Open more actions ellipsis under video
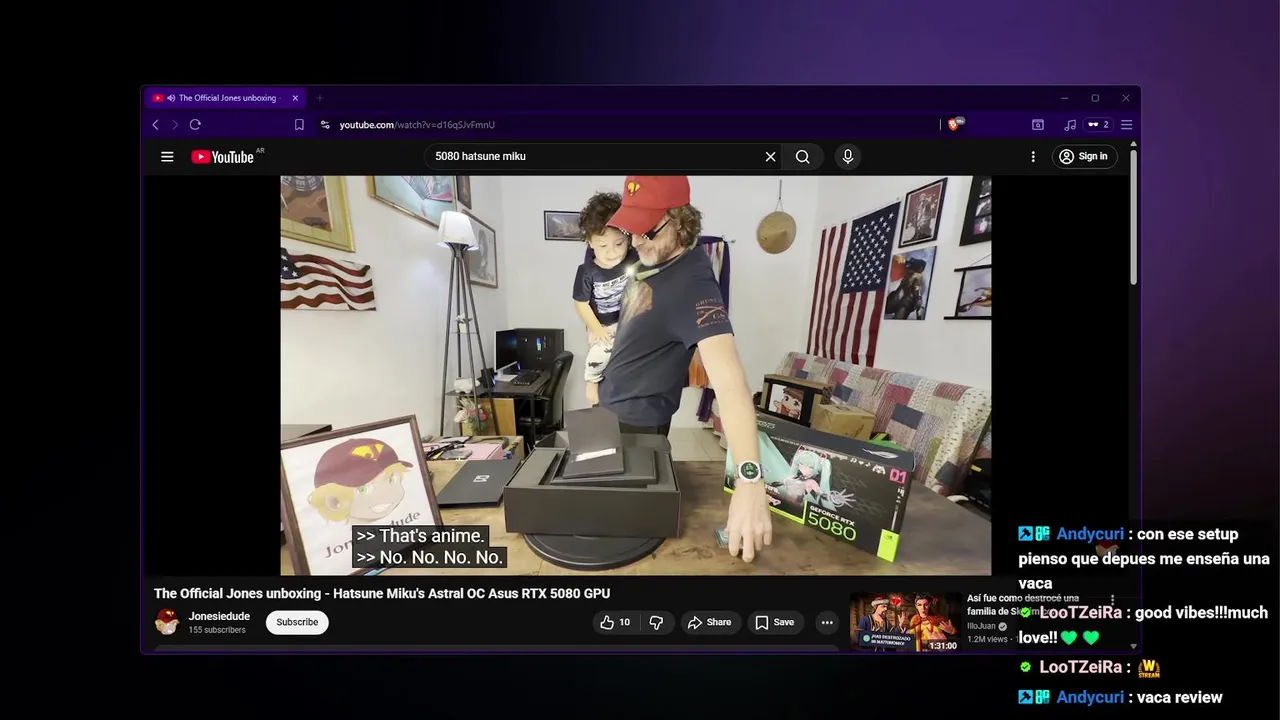Image resolution: width=1280 pixels, height=720 pixels. click(827, 622)
